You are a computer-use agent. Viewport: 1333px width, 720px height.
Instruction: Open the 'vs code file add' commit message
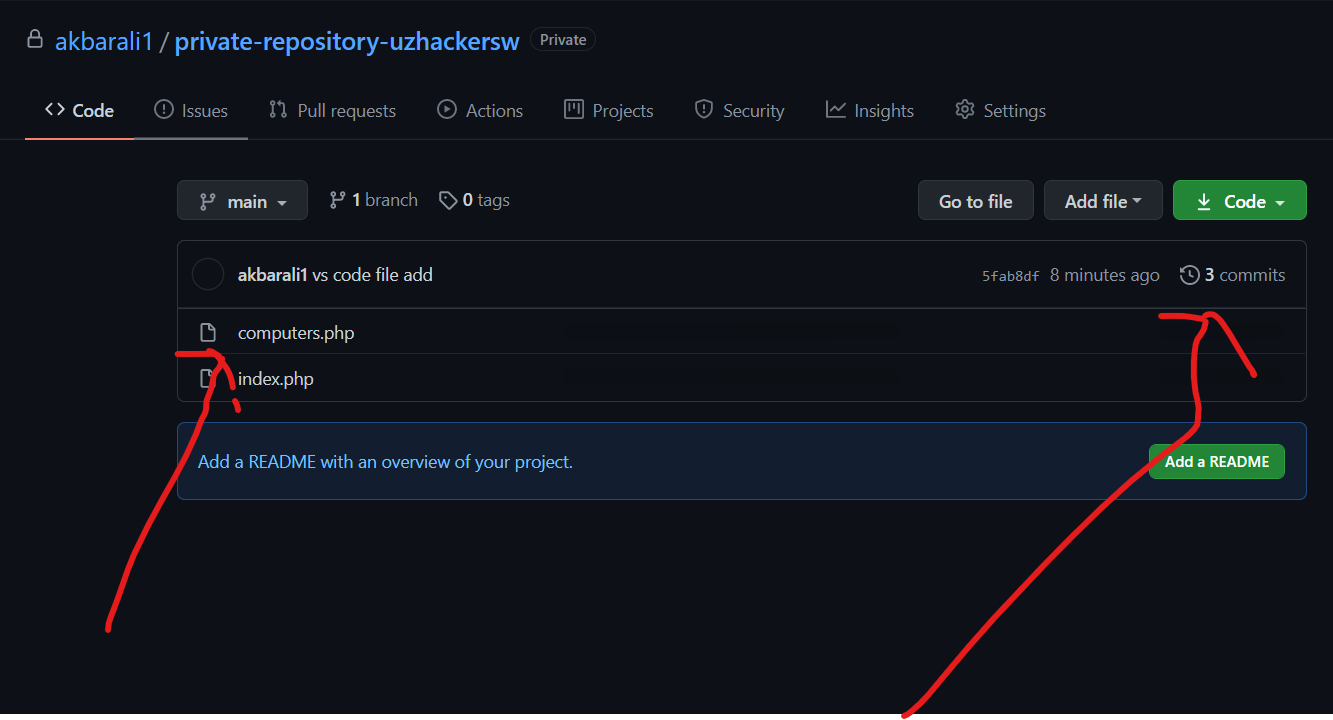coord(373,275)
